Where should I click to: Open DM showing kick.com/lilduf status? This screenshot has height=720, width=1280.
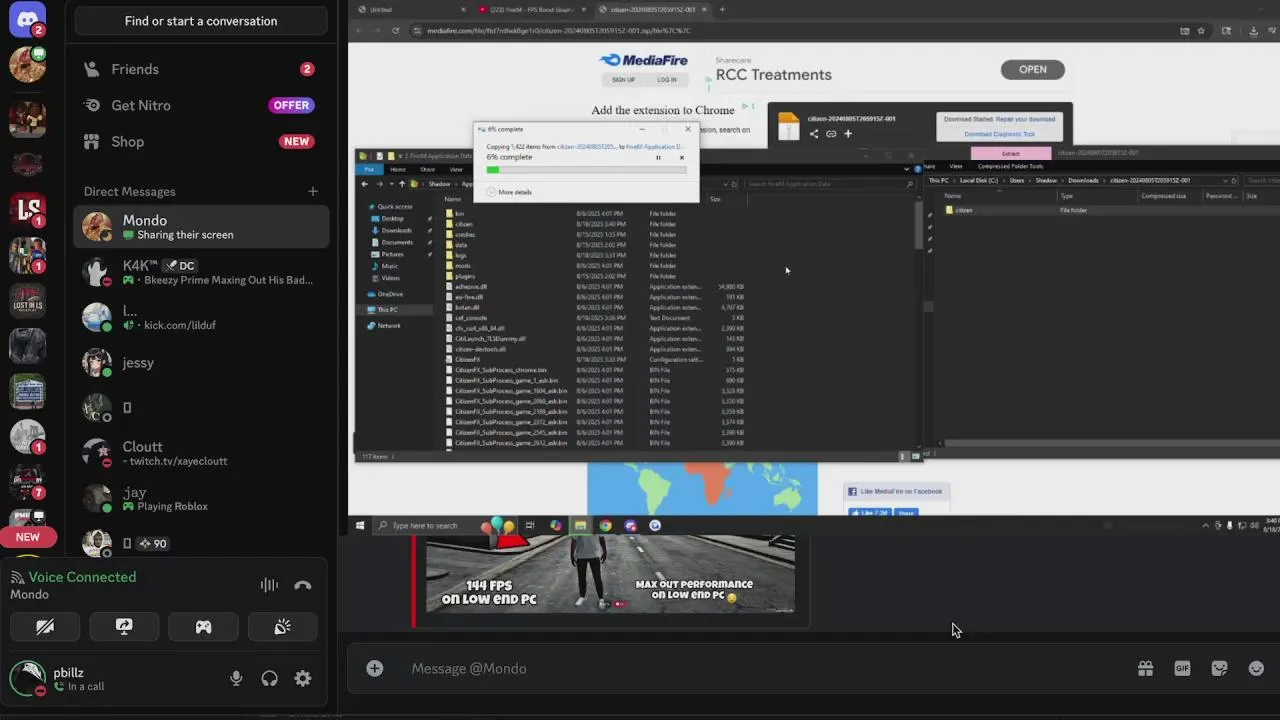(x=201, y=317)
